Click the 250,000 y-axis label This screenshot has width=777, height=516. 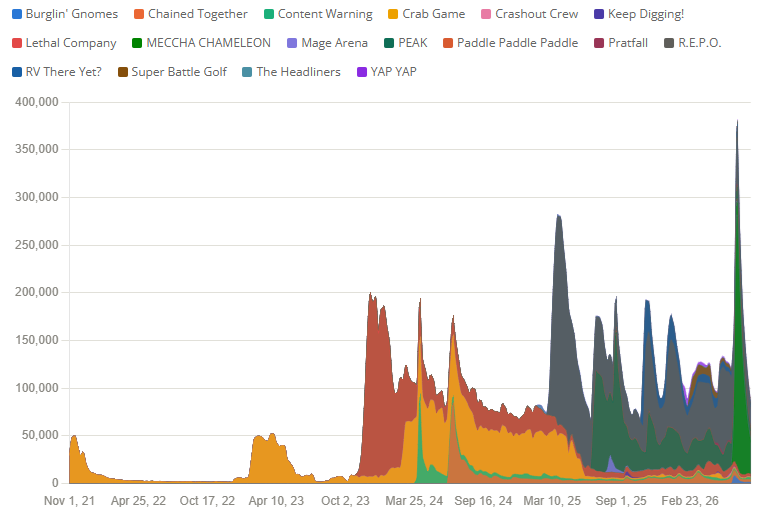point(37,245)
